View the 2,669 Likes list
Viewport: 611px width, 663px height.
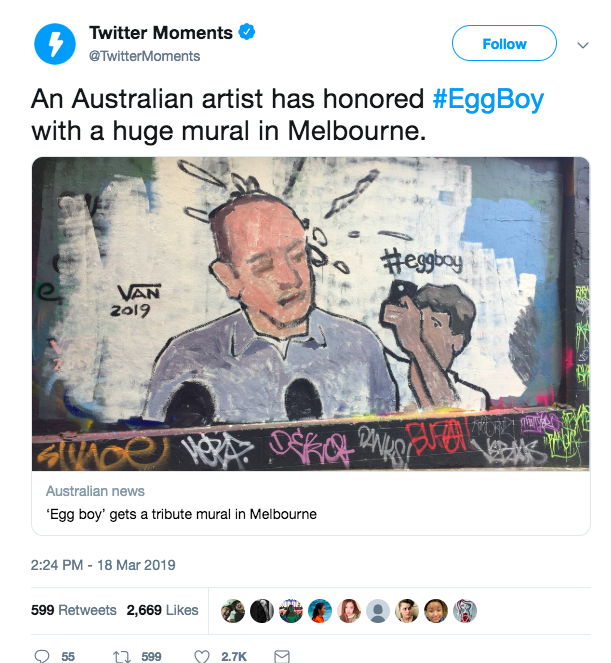coord(162,610)
